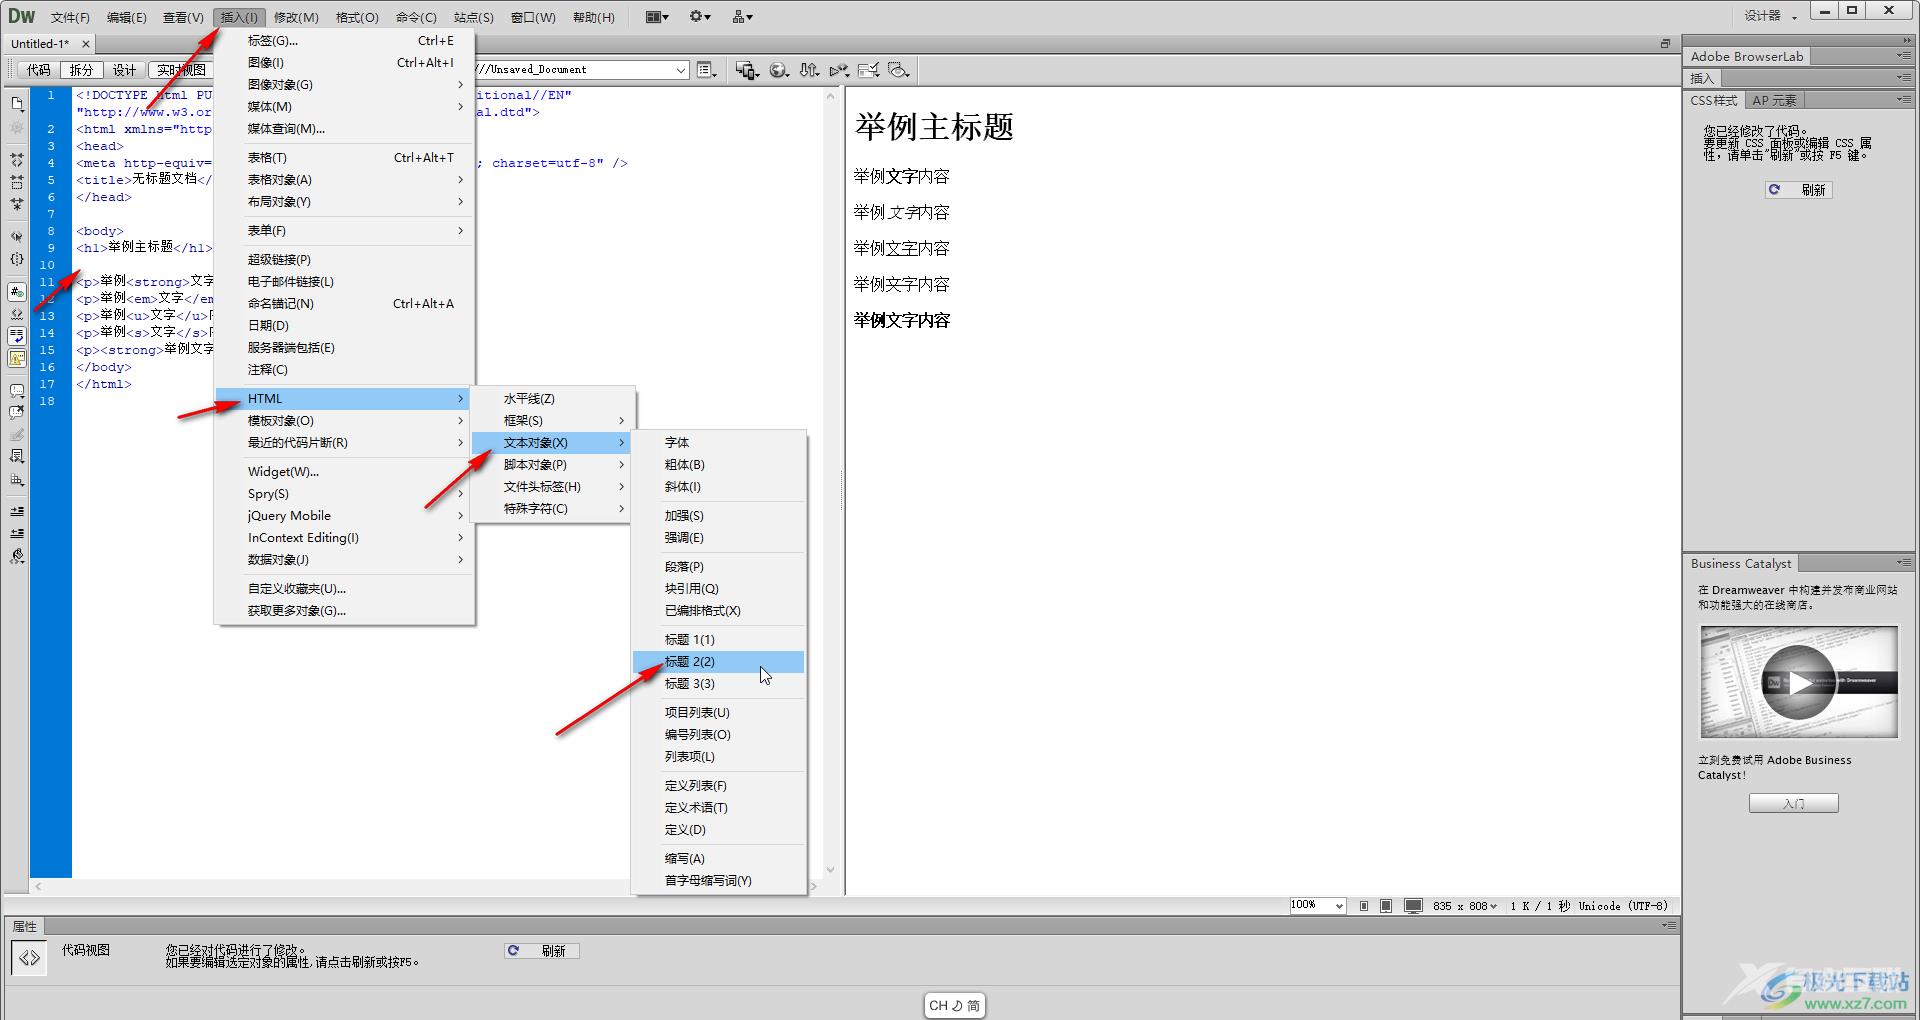Expand the 框架(S) submenu

coord(553,421)
